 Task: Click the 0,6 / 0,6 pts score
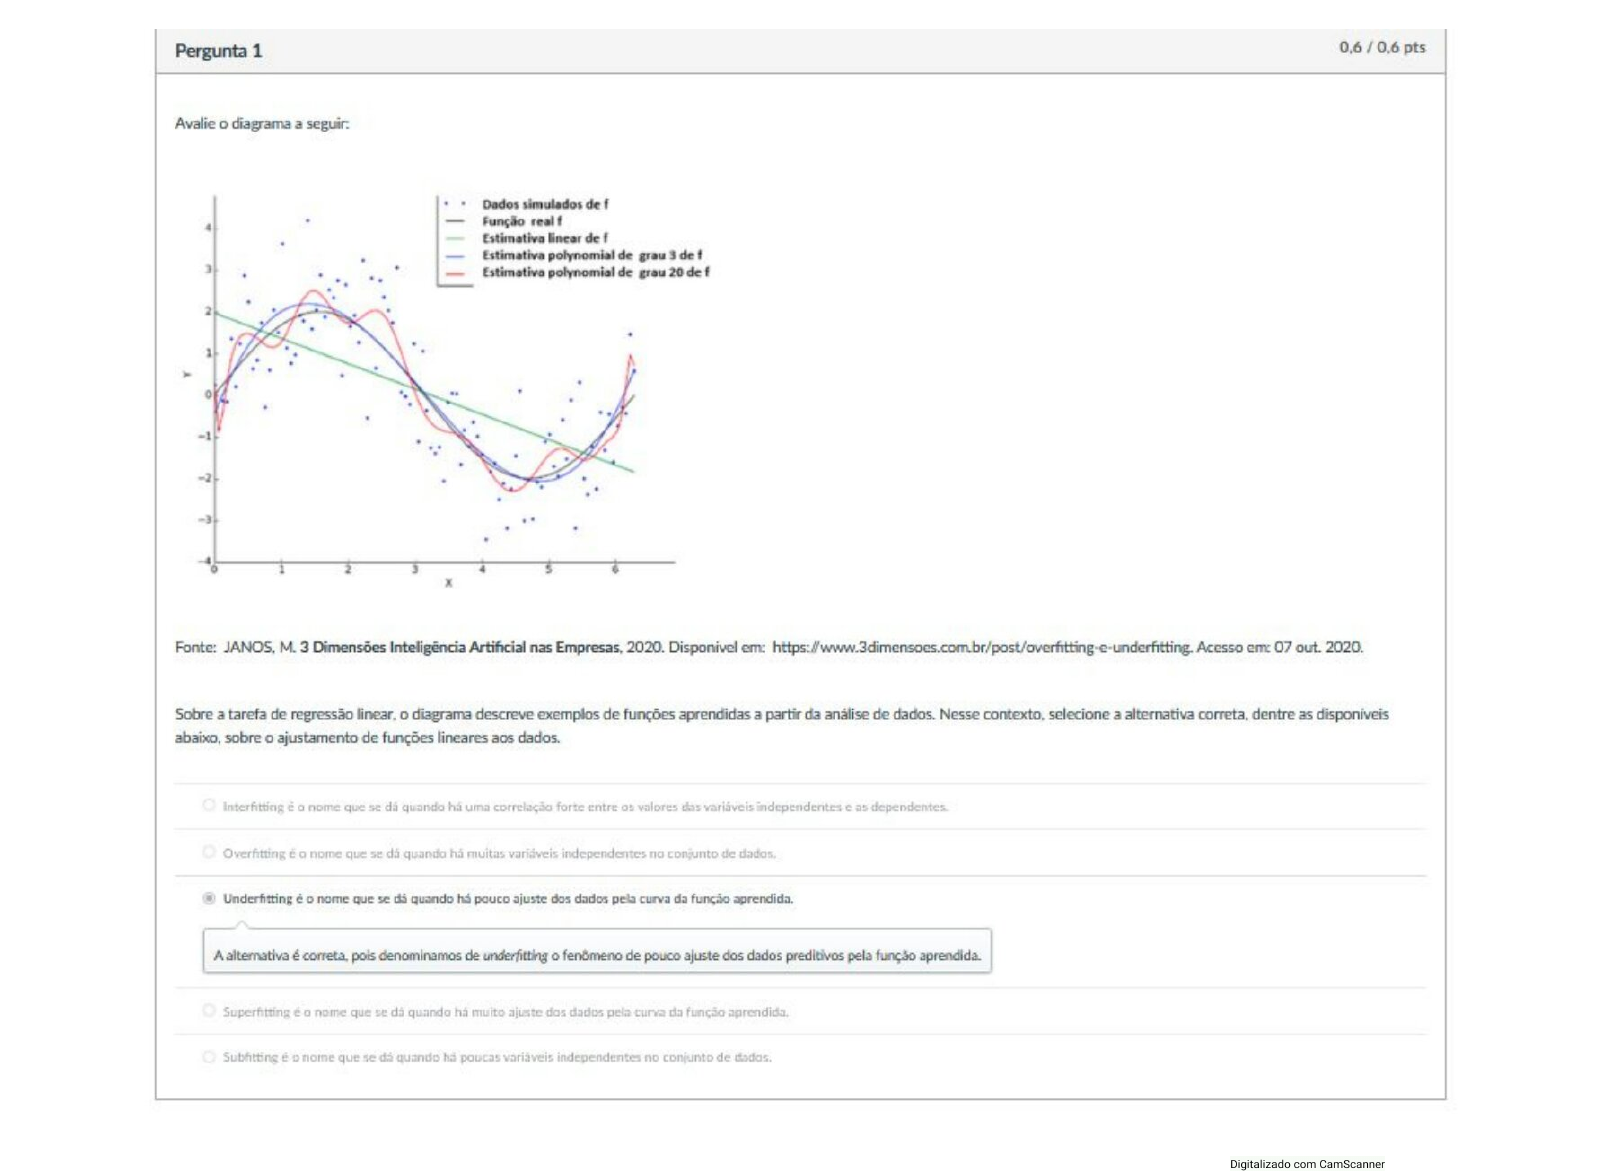point(1382,47)
